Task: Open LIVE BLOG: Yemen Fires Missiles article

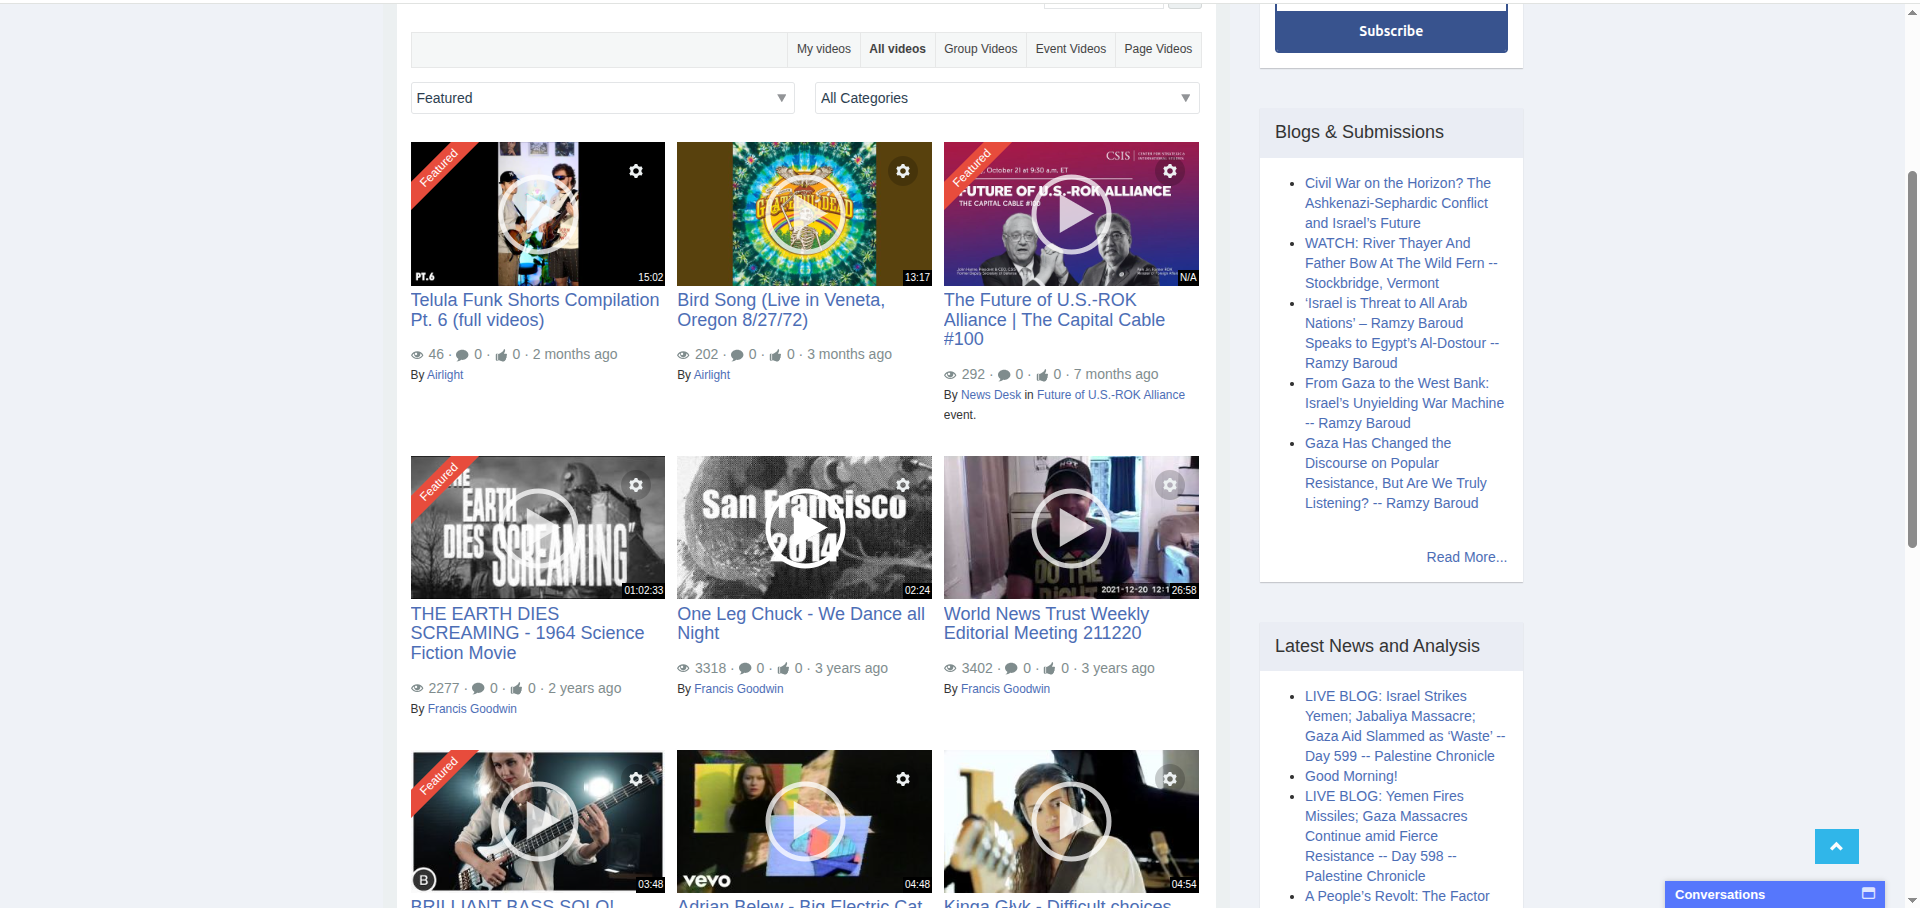Action: point(1386,836)
